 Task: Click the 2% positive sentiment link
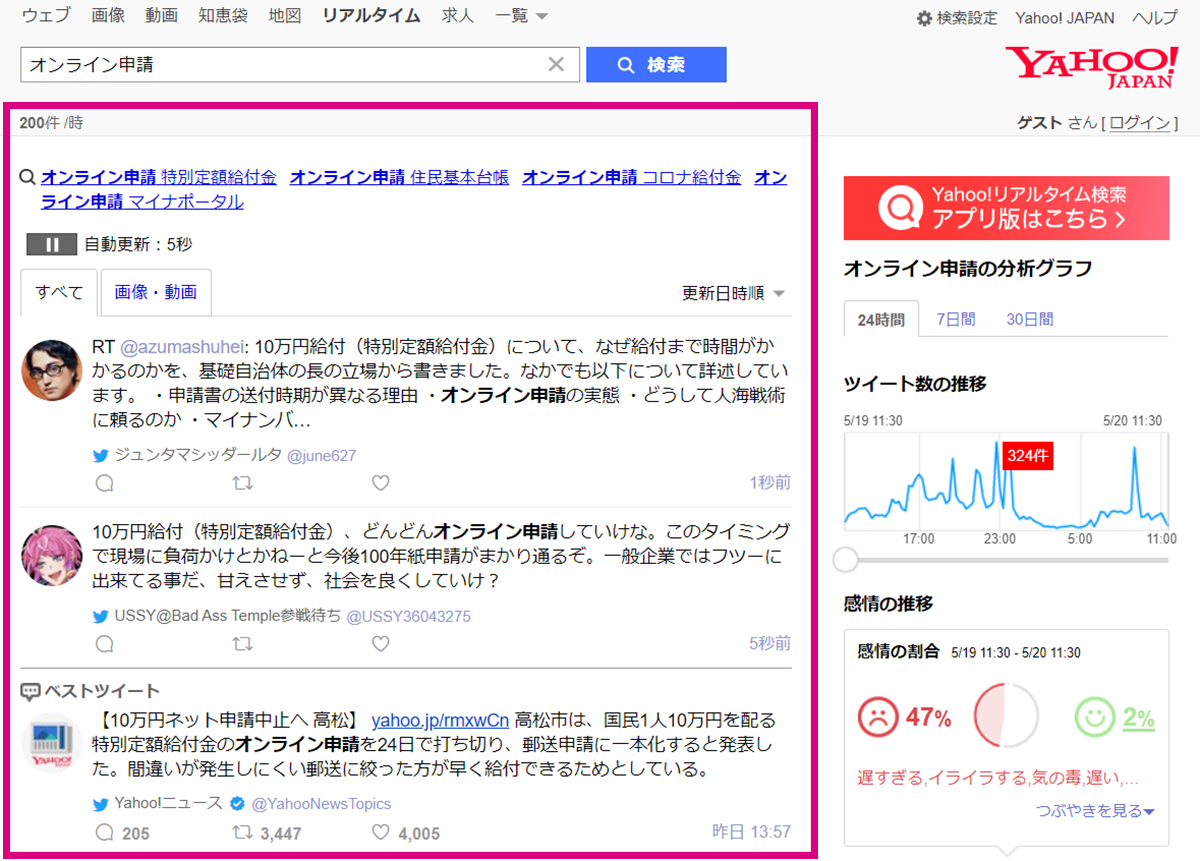point(1138,718)
